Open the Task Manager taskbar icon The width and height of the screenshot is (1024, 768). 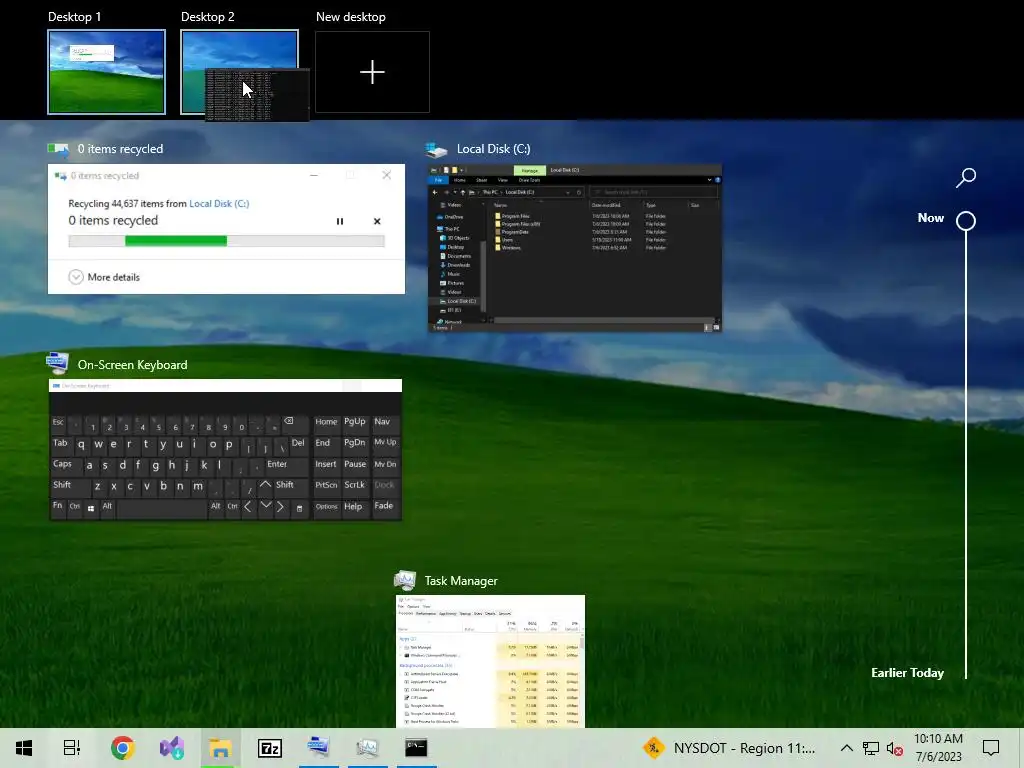pyautogui.click(x=368, y=747)
